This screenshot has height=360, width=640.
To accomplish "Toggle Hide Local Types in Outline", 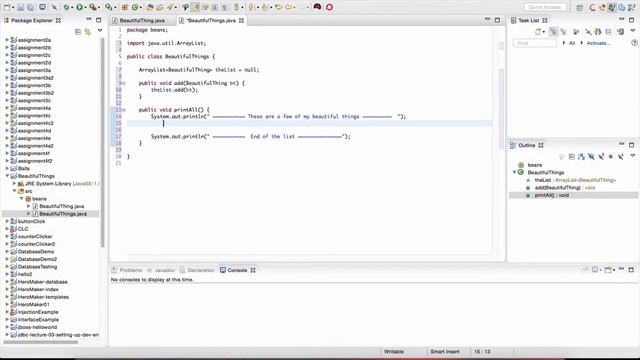I will [620, 157].
